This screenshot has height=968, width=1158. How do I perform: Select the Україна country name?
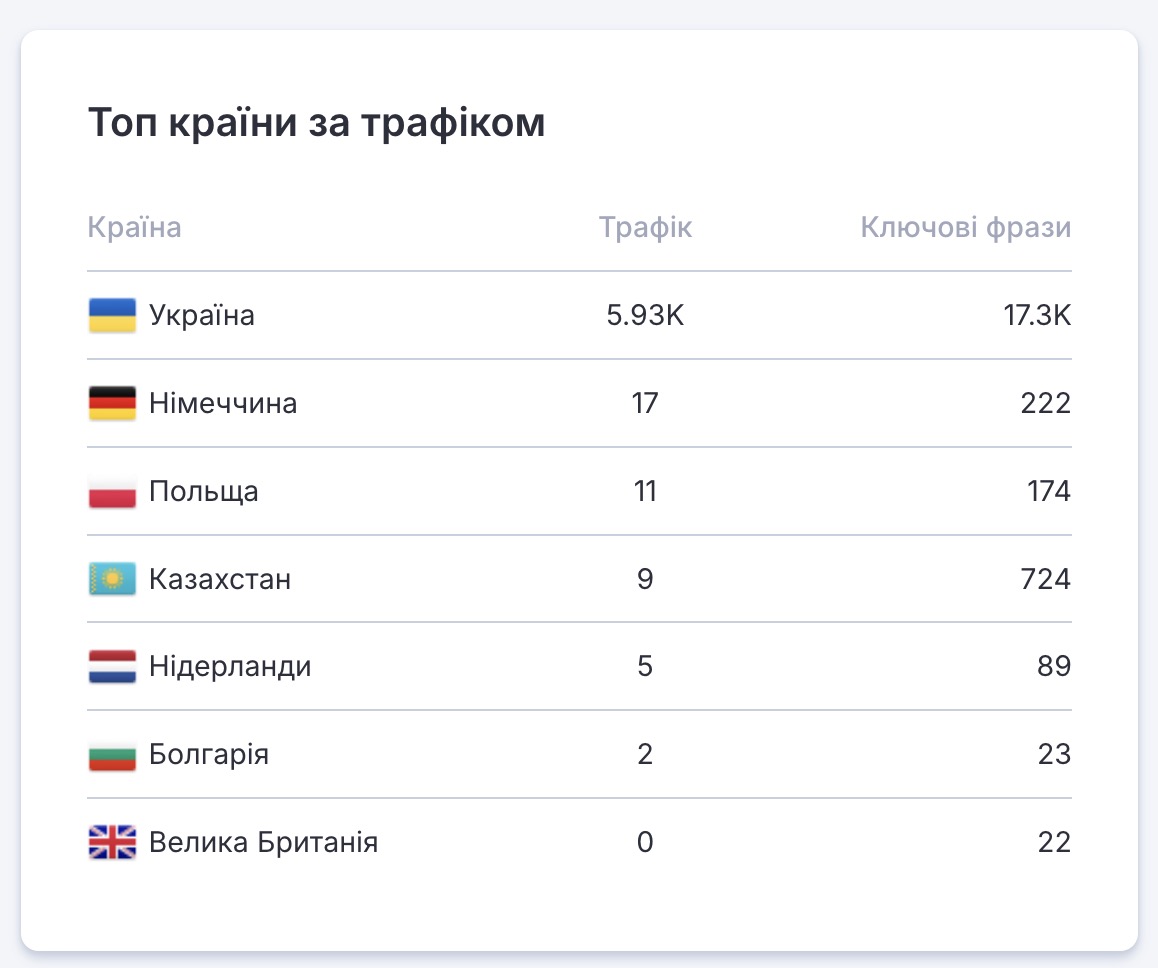[x=202, y=316]
